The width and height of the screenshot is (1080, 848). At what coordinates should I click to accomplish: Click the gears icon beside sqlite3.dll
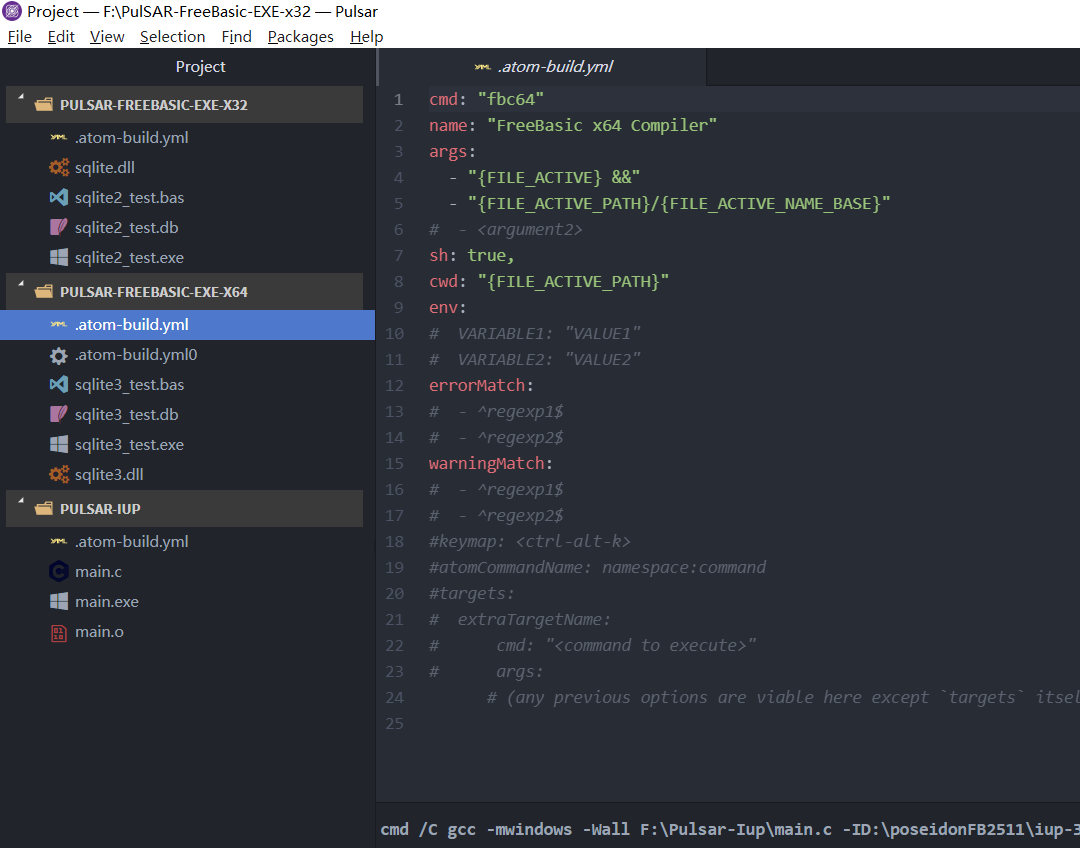coord(59,475)
